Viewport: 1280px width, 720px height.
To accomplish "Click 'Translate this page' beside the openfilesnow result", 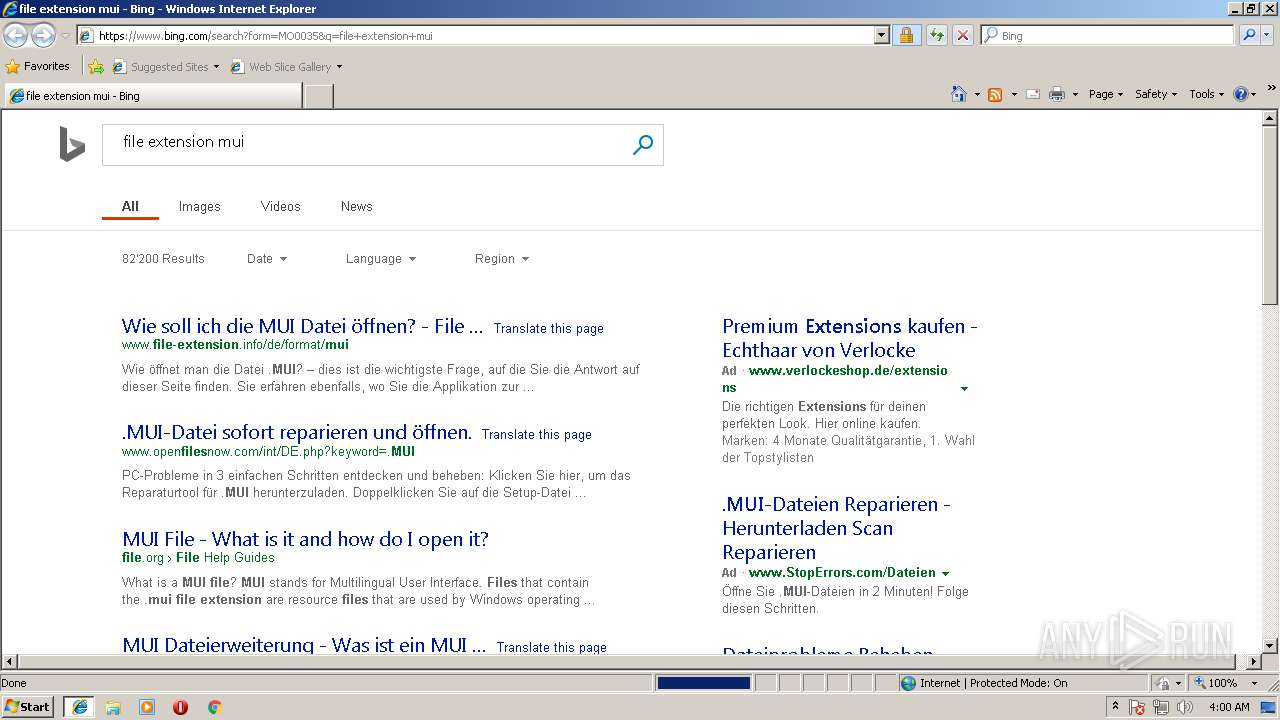I will tap(536, 434).
